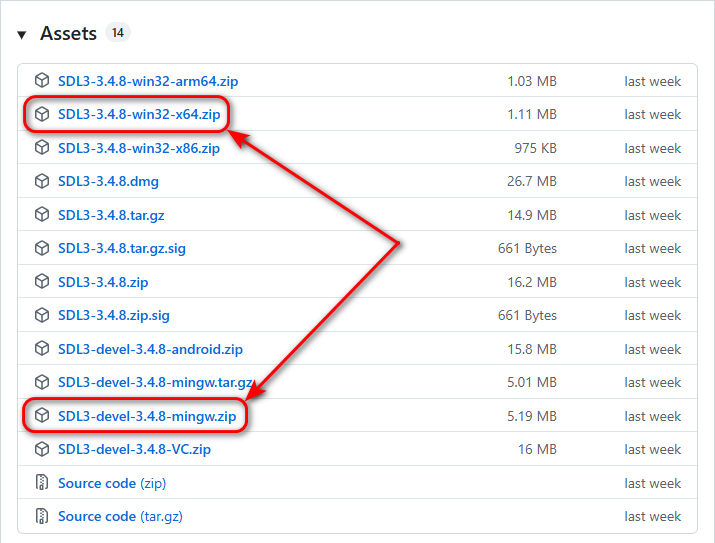Click the Assets heading text
The width and height of the screenshot is (715, 543).
68,33
